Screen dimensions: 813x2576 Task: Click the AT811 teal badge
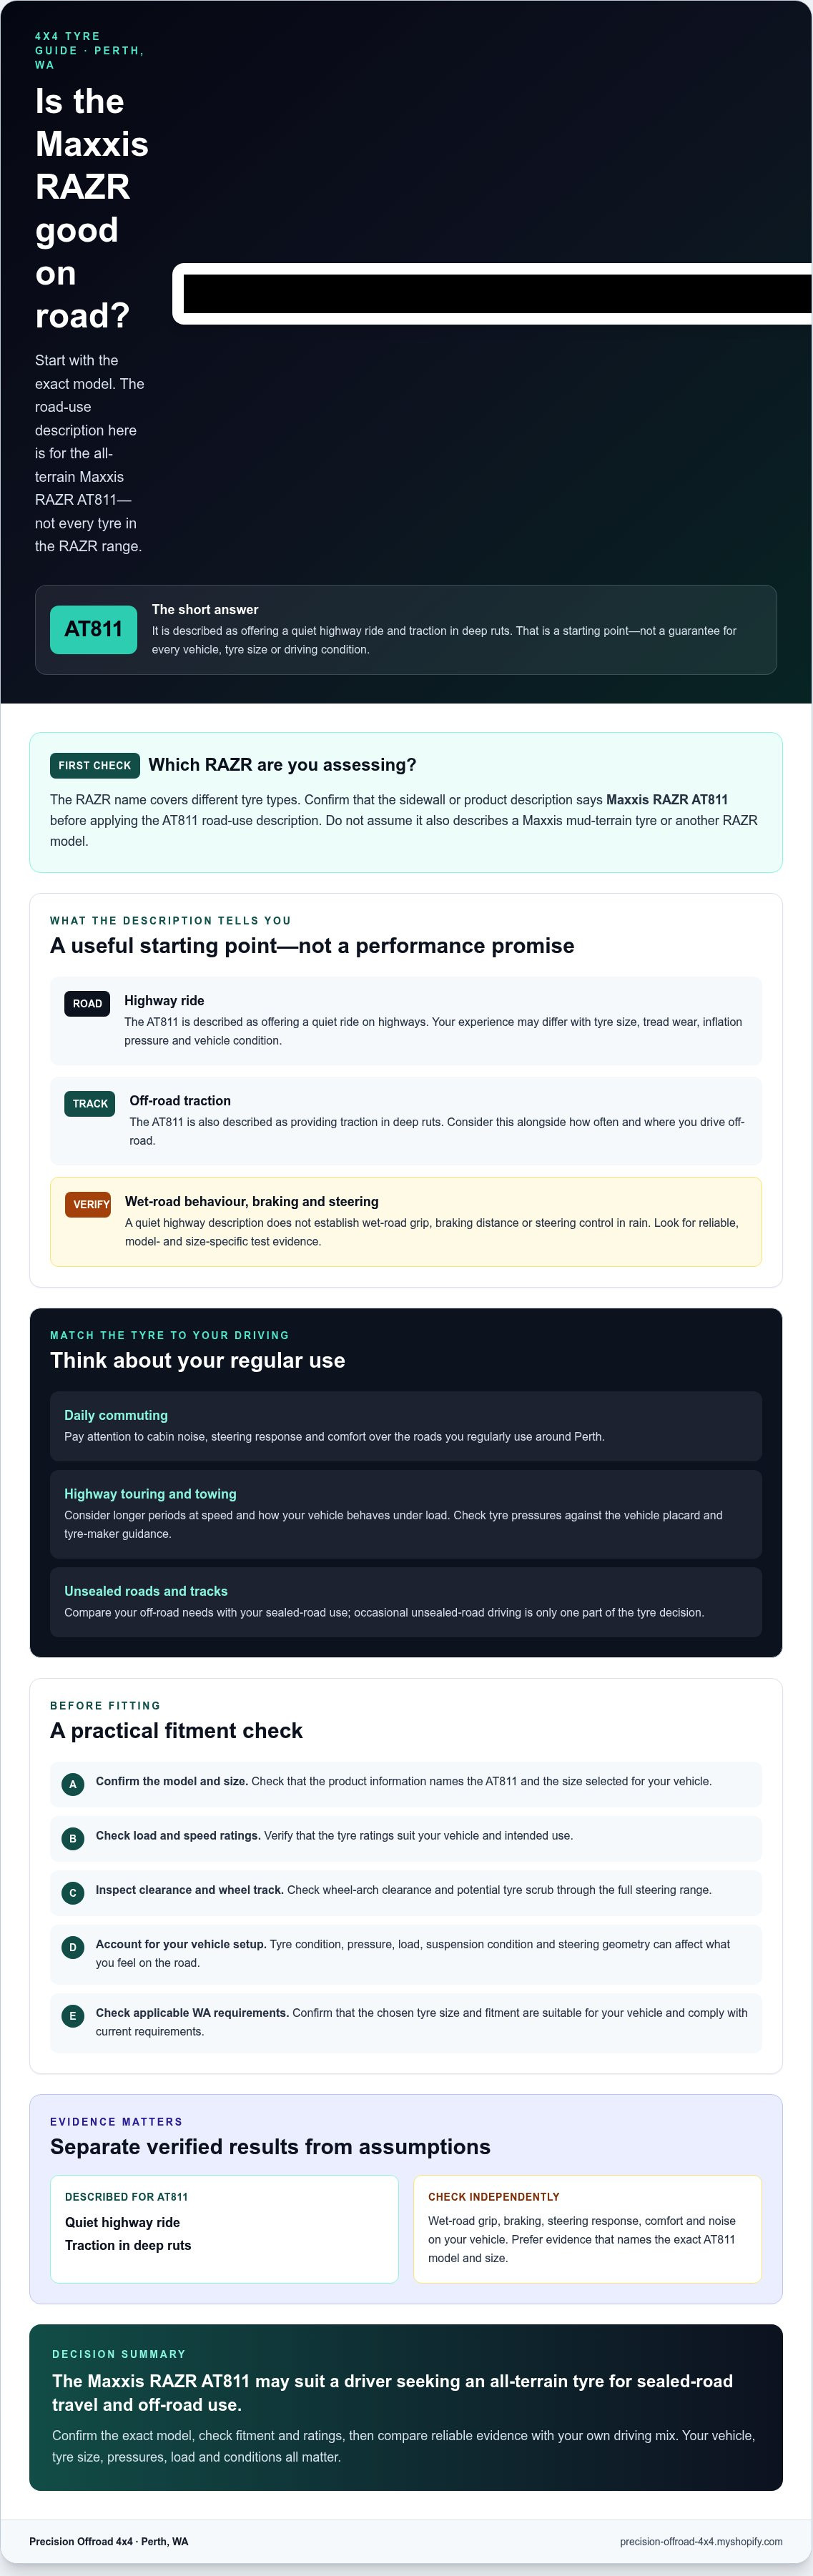tap(93, 629)
